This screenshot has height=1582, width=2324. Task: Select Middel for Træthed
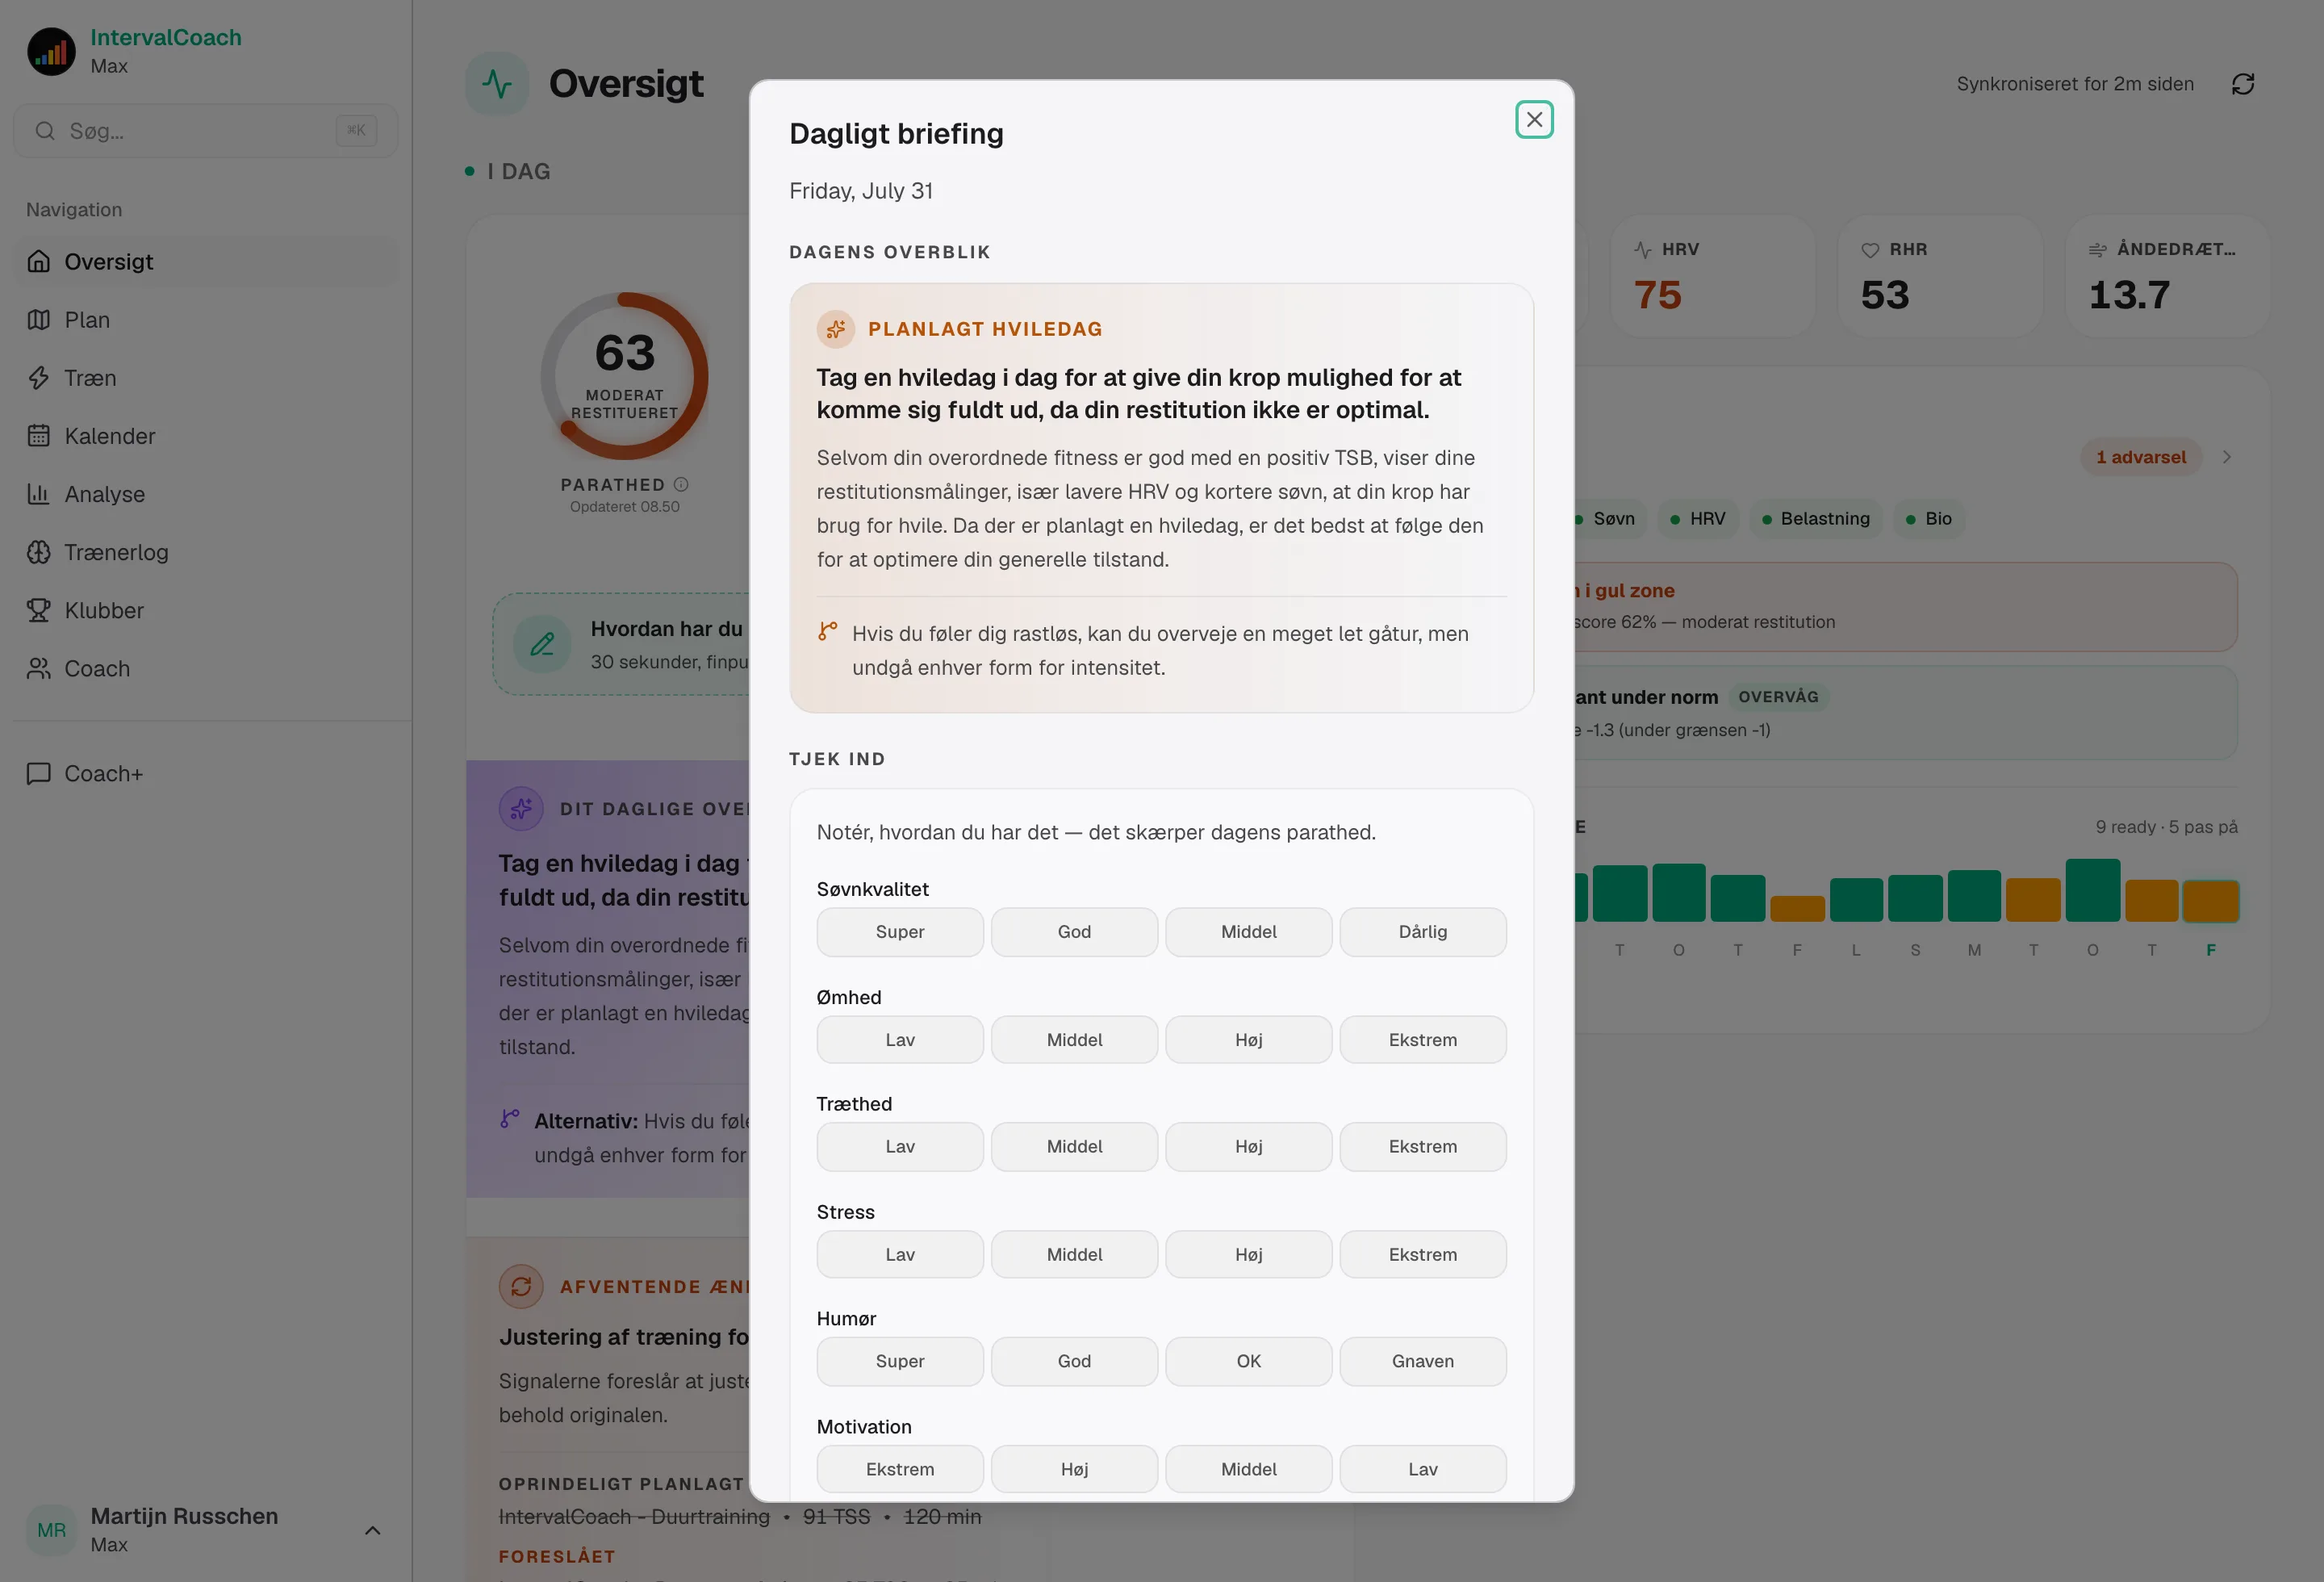pos(1074,1147)
